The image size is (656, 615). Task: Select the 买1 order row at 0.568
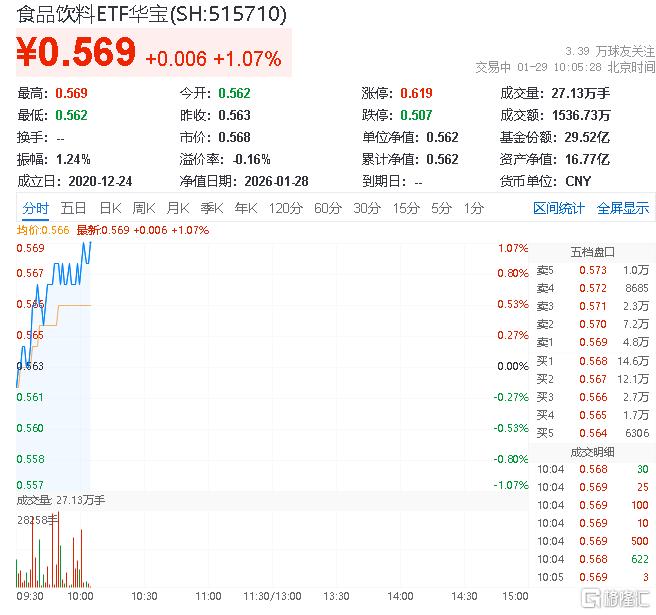point(592,361)
